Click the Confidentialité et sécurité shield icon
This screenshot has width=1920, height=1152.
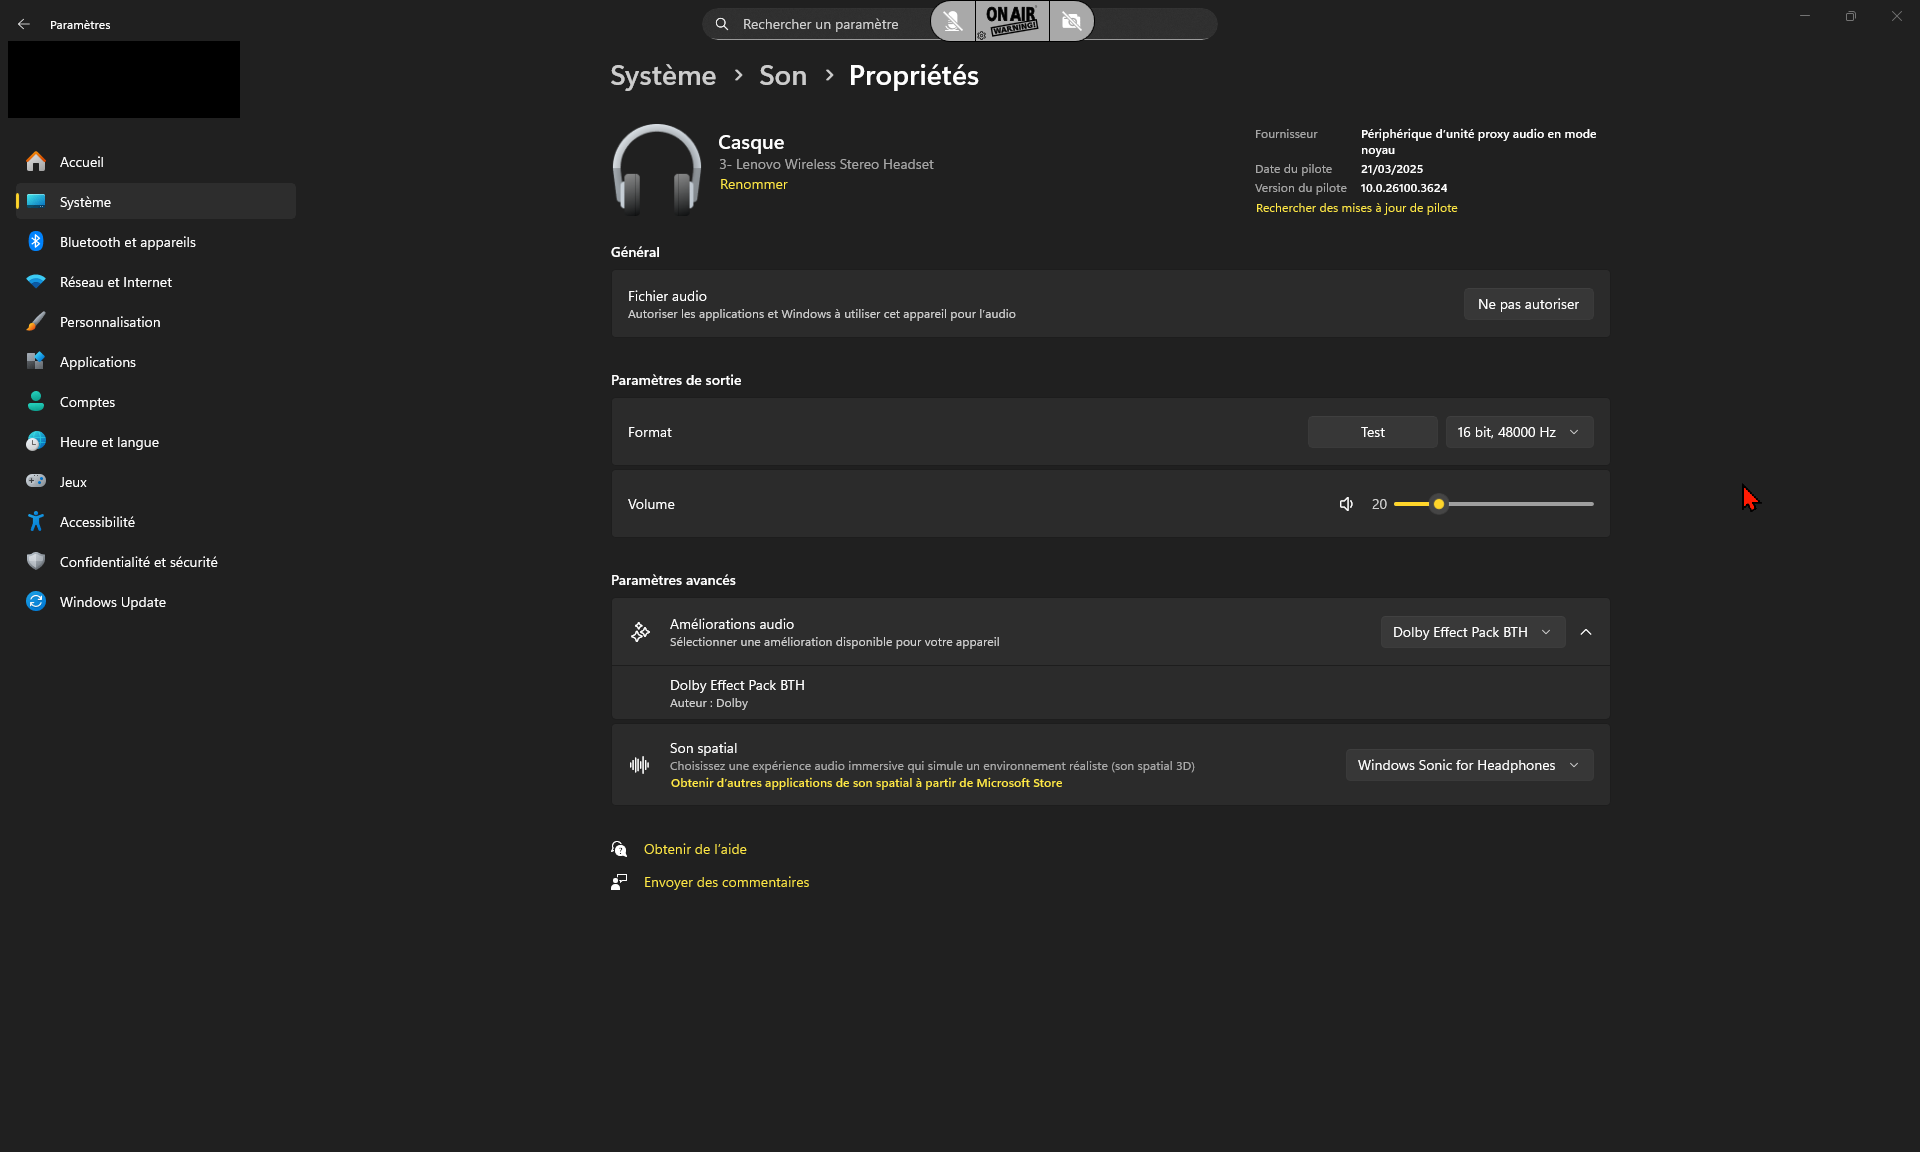36,562
